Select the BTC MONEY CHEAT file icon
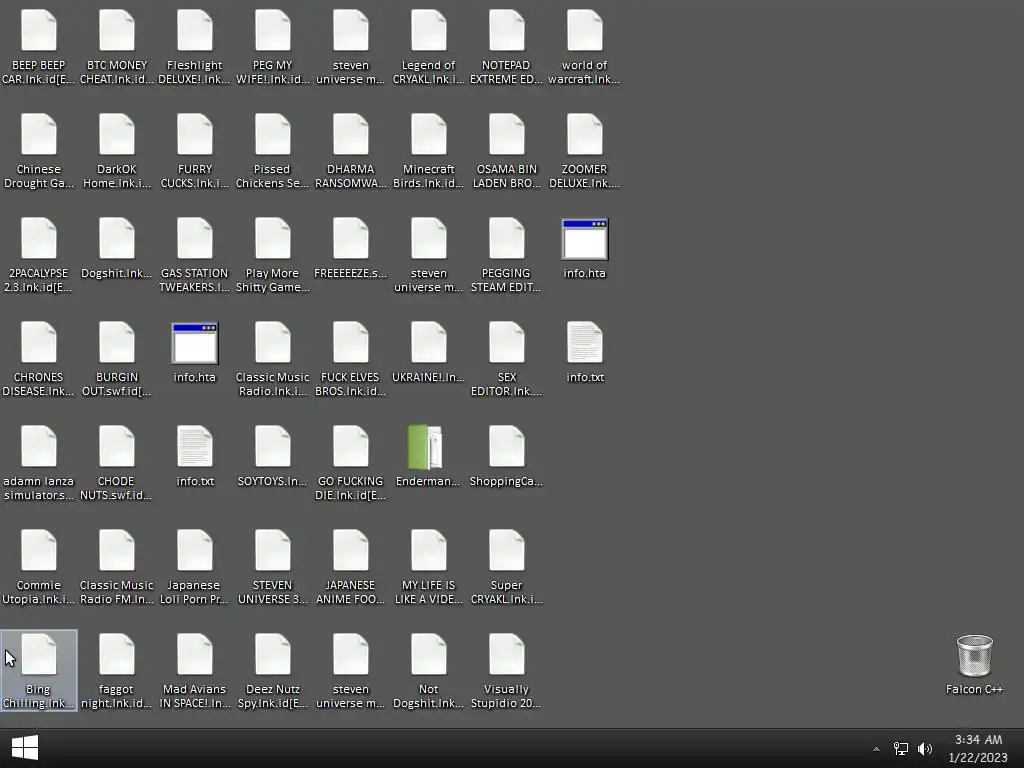 point(117,30)
